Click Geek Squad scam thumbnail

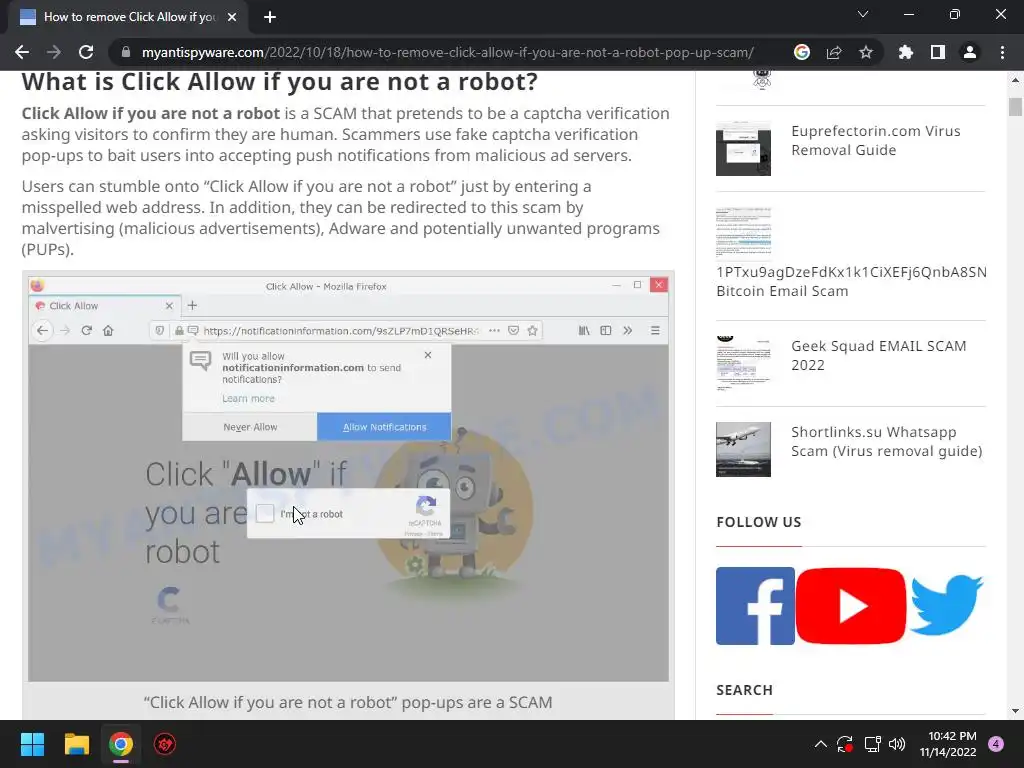tap(743, 362)
